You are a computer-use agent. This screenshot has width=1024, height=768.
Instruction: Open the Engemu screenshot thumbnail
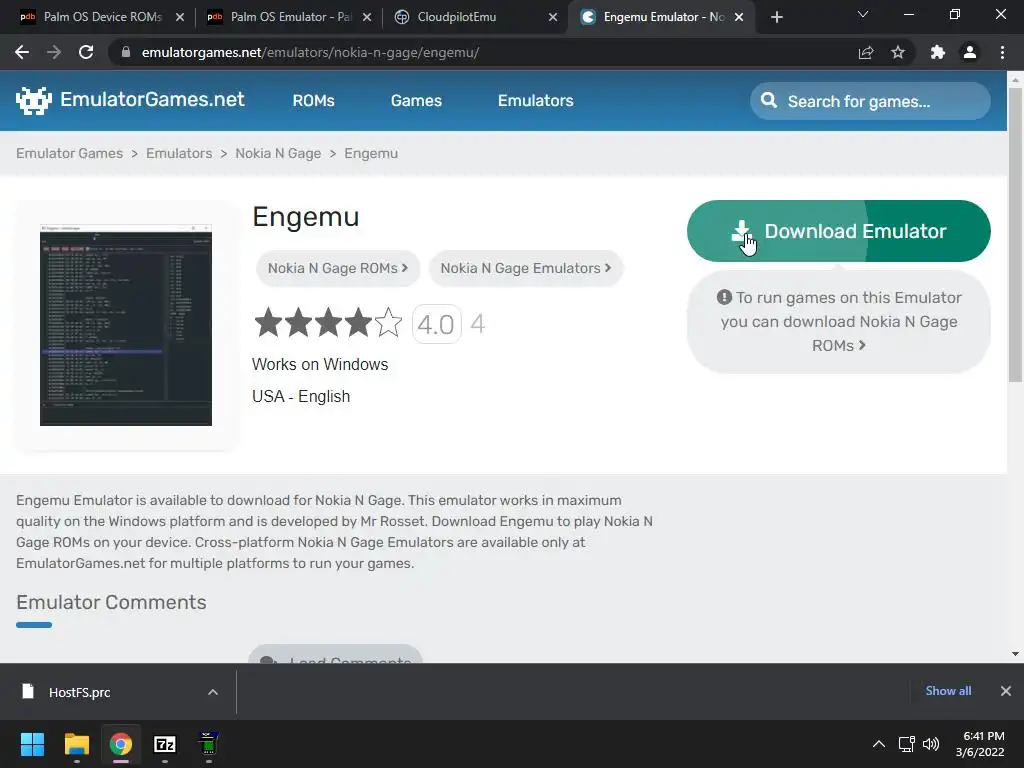click(x=126, y=325)
